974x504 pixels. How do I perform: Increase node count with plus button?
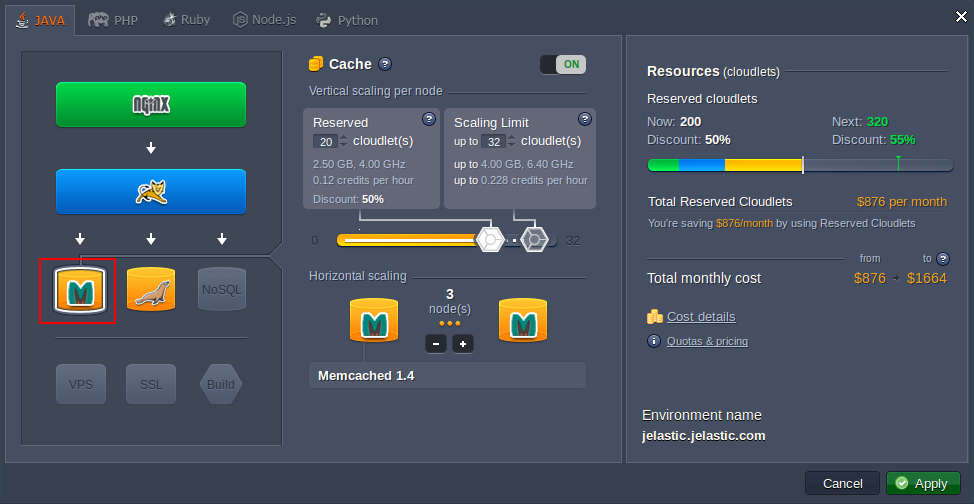[x=463, y=343]
